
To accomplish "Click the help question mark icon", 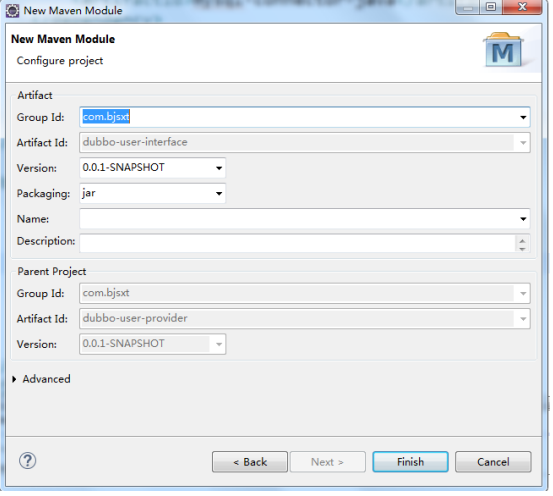I will coord(27,460).
